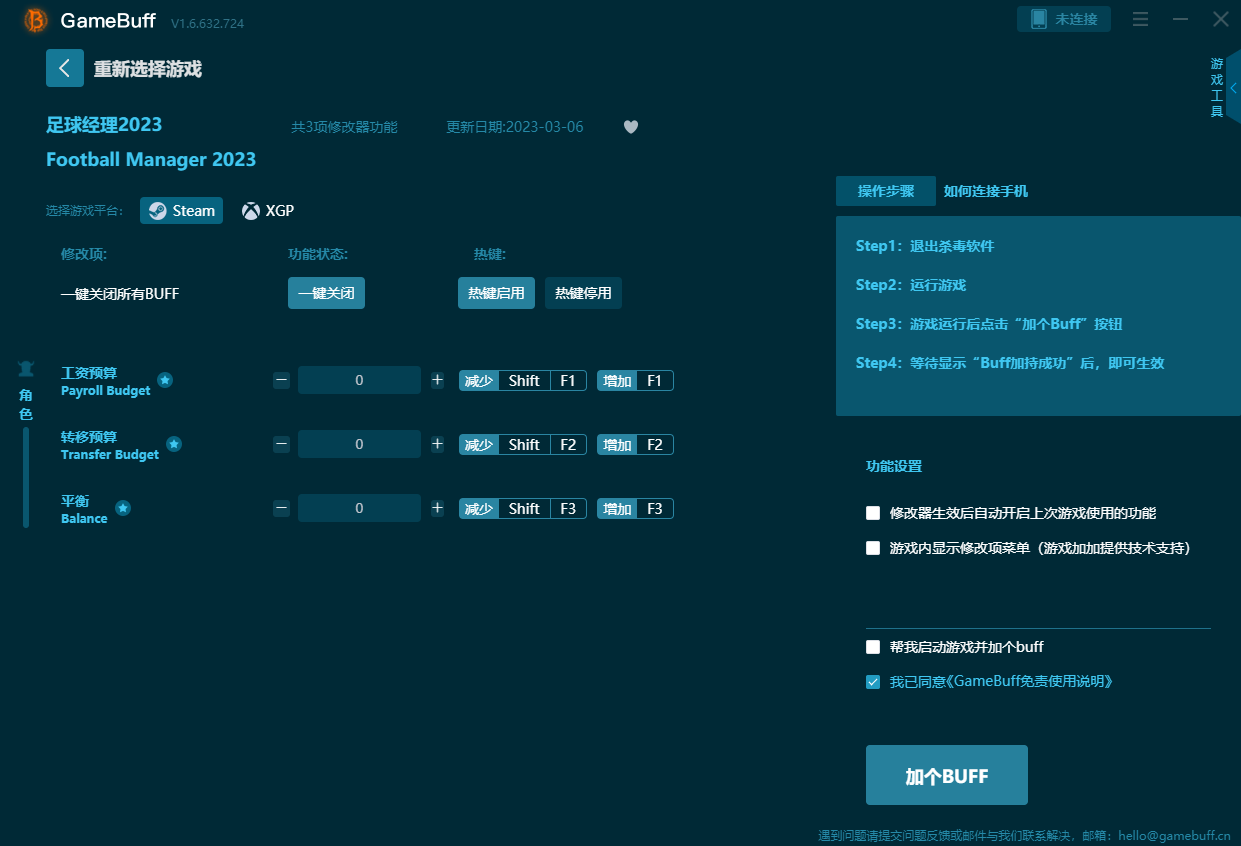Click the Balance value field
Viewport: 1241px width, 846px height.
pyautogui.click(x=359, y=508)
